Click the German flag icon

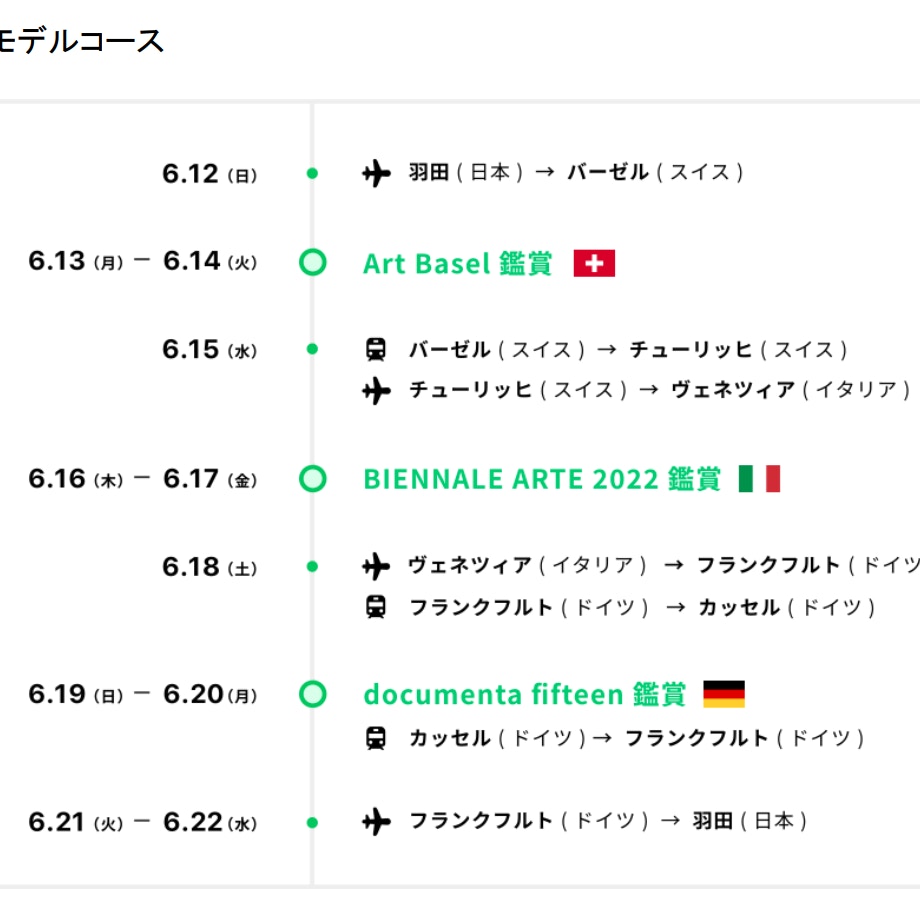pos(724,694)
